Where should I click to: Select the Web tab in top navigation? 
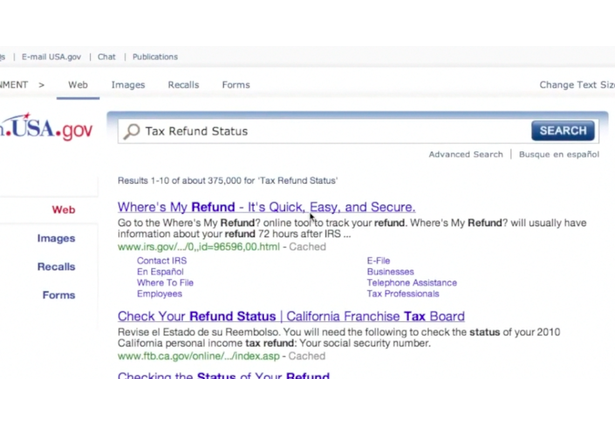(x=78, y=85)
